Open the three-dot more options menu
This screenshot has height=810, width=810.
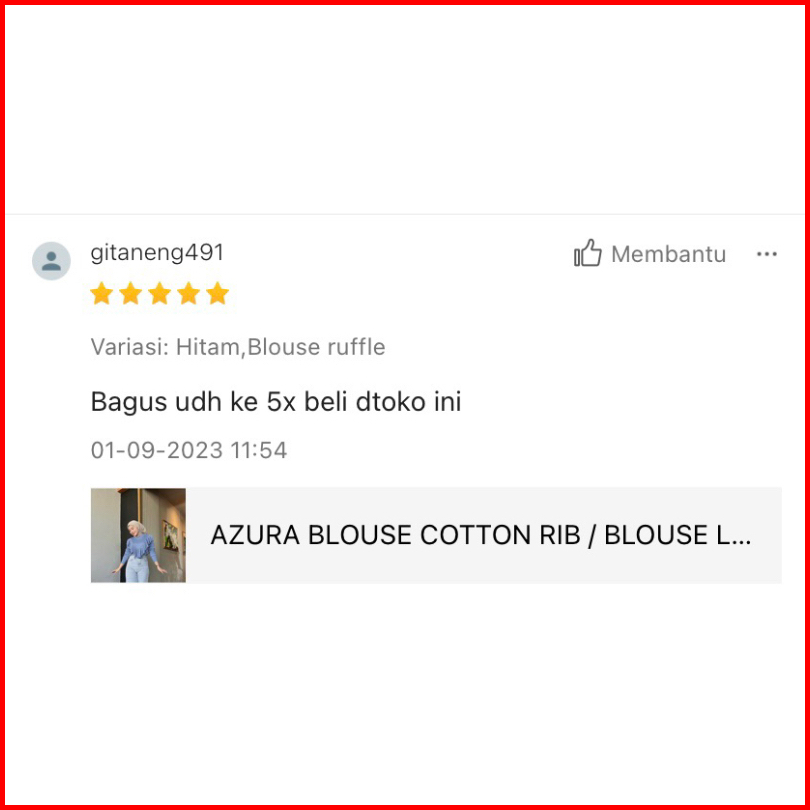[x=767, y=254]
